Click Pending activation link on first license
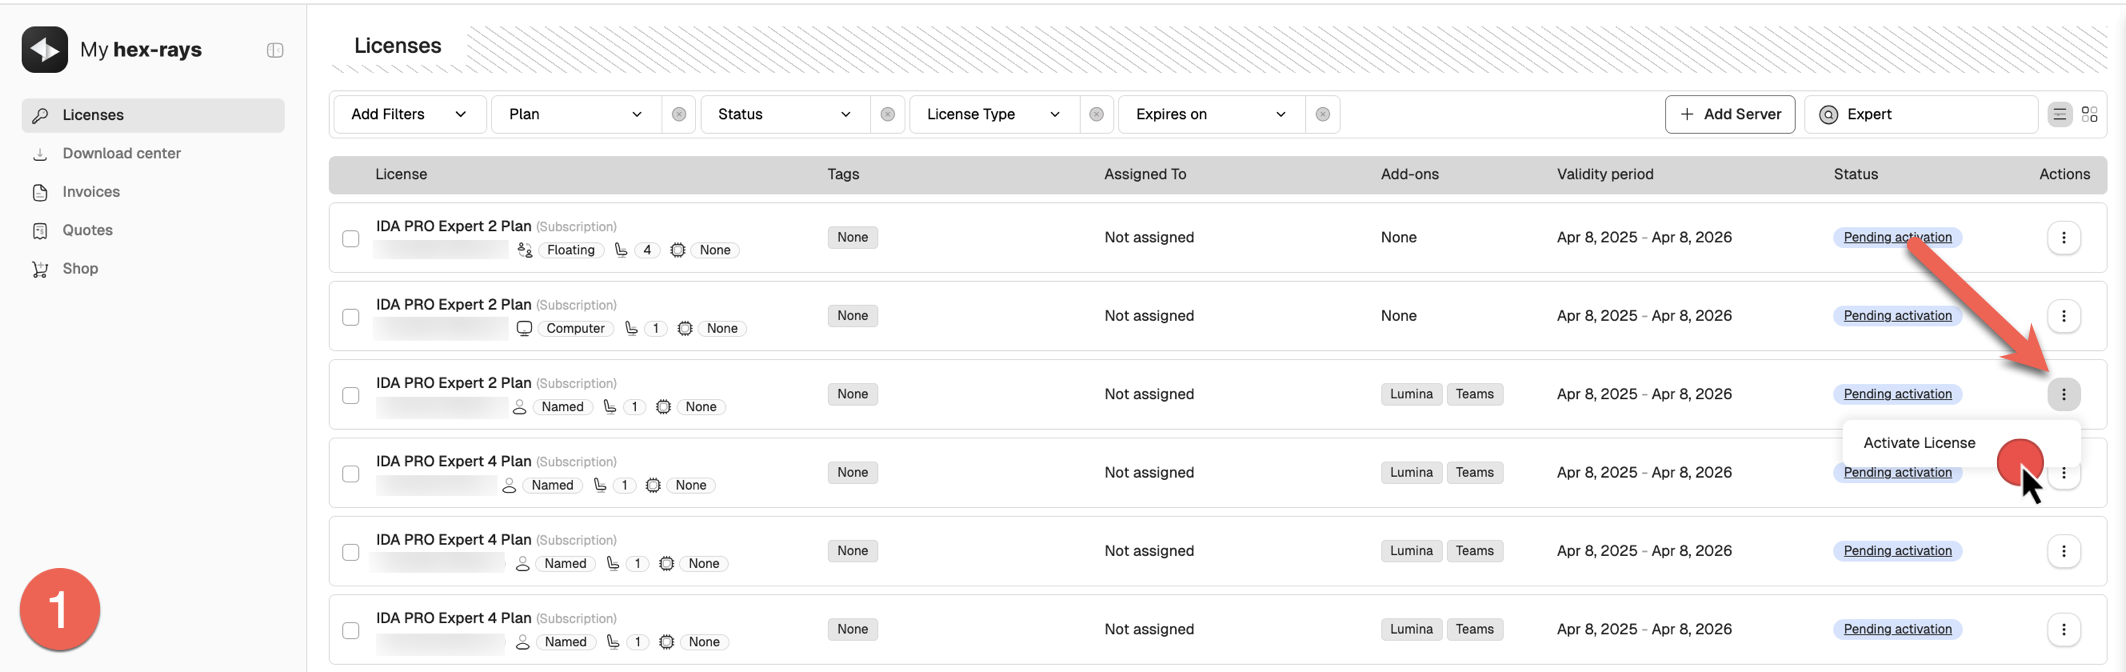The image size is (2126, 672). pyautogui.click(x=1897, y=238)
